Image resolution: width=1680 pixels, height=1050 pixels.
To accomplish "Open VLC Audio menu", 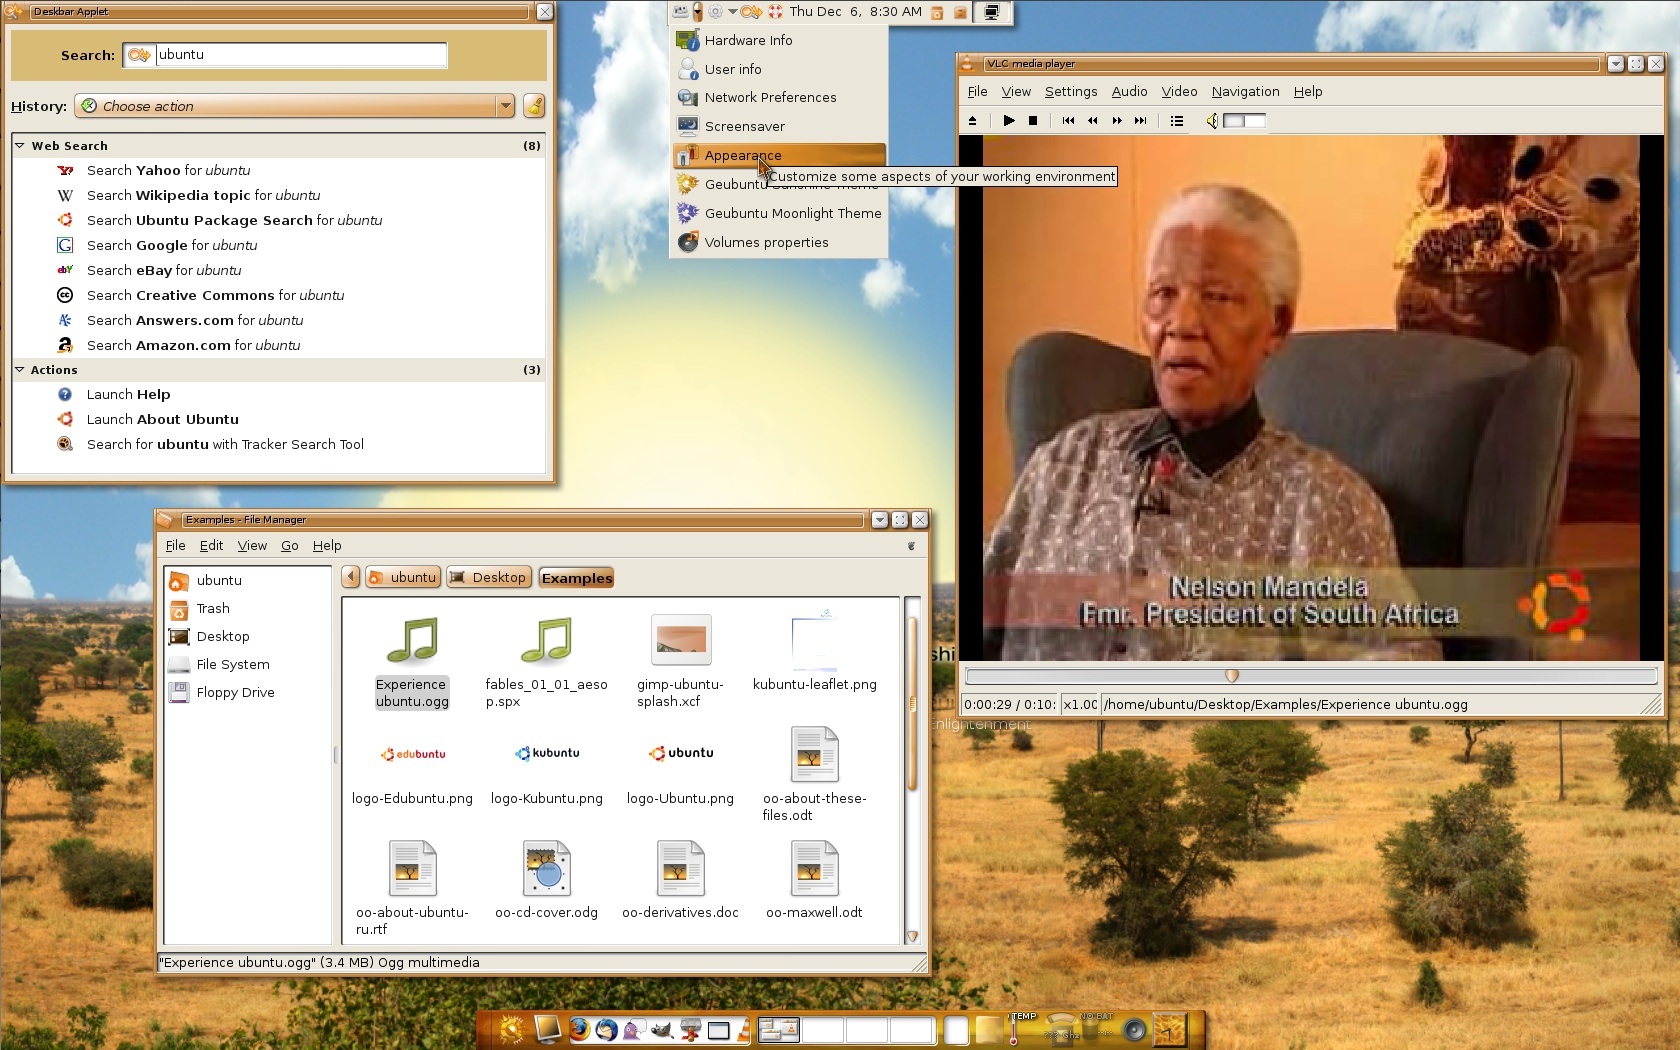I will pyautogui.click(x=1129, y=91).
